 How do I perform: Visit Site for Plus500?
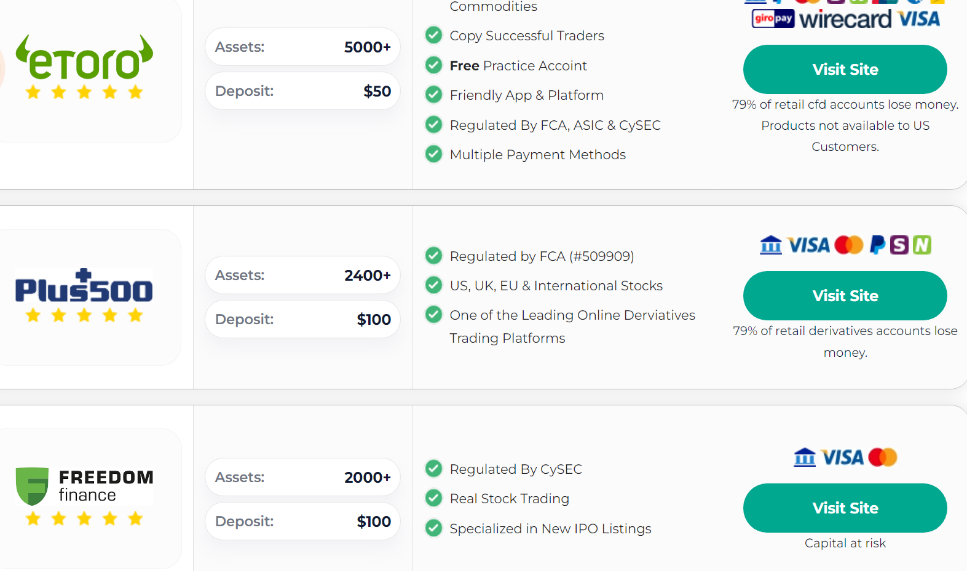pos(845,296)
